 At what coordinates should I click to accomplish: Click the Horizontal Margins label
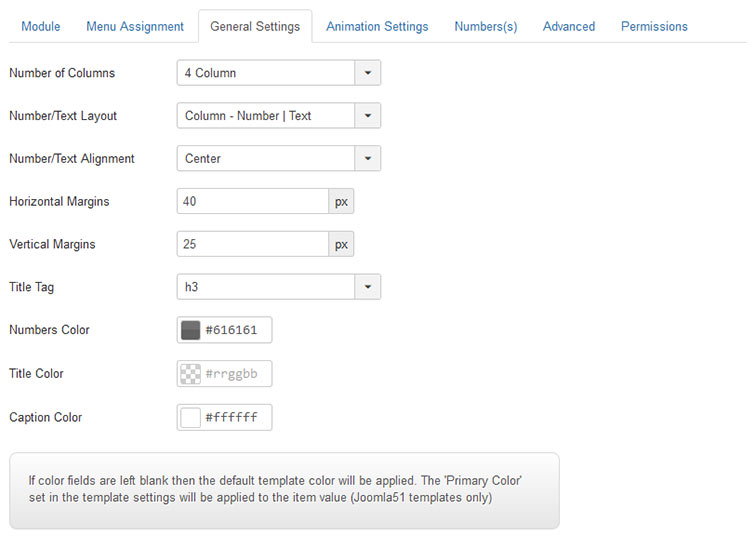(59, 201)
